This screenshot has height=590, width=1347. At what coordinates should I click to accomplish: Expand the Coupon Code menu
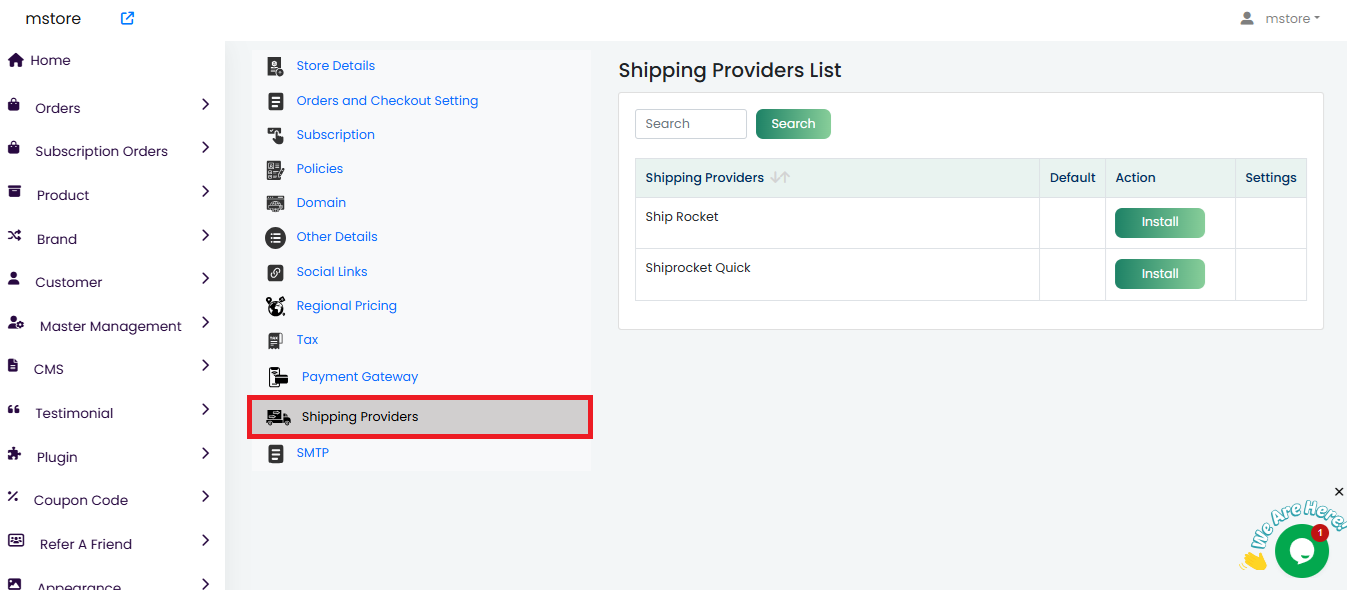point(205,497)
